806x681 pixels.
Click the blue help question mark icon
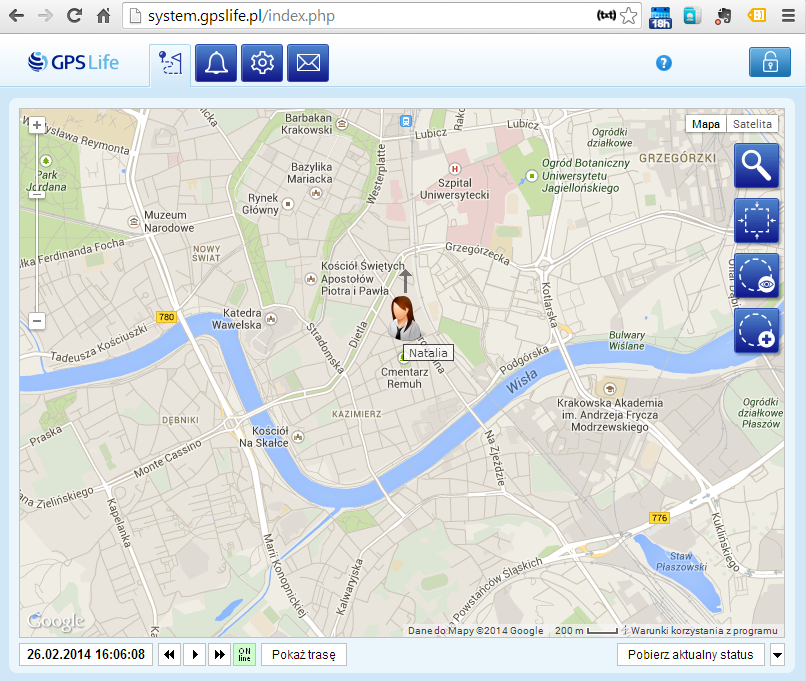click(x=663, y=63)
